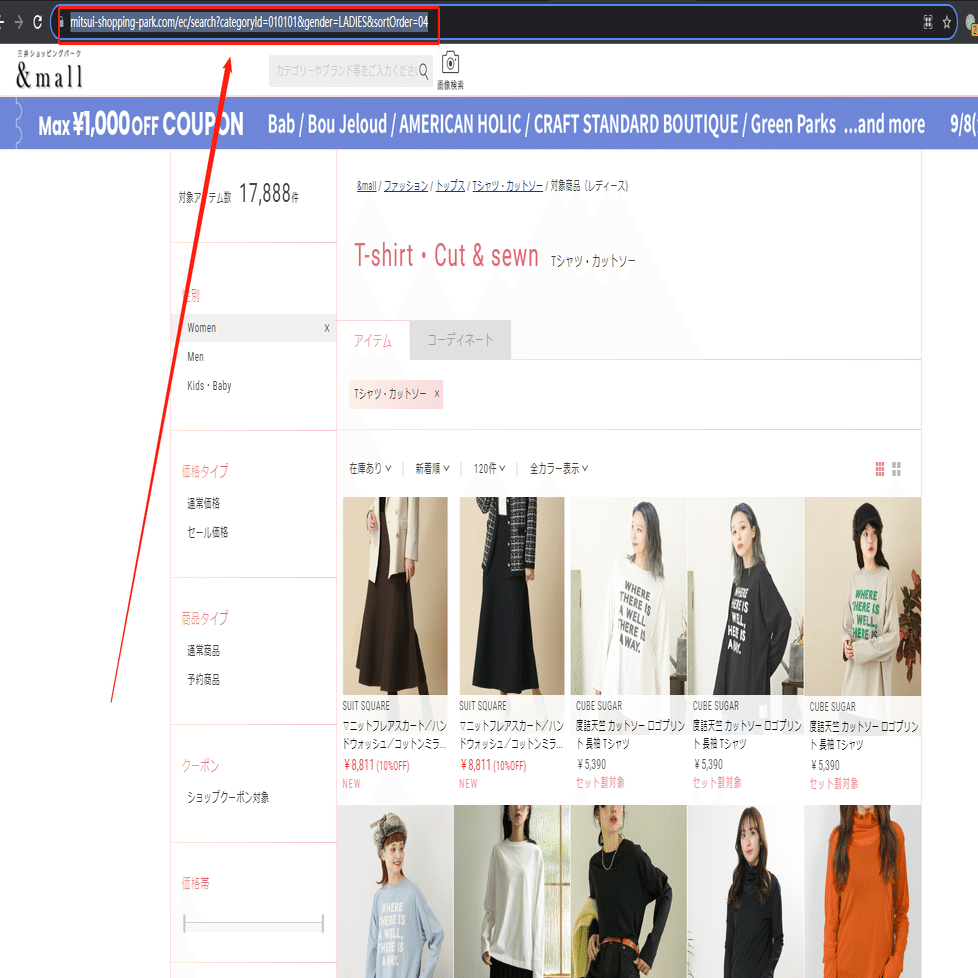978x978 pixels.
Task: Click the QR/translate icon in address bar
Action: pos(927,22)
